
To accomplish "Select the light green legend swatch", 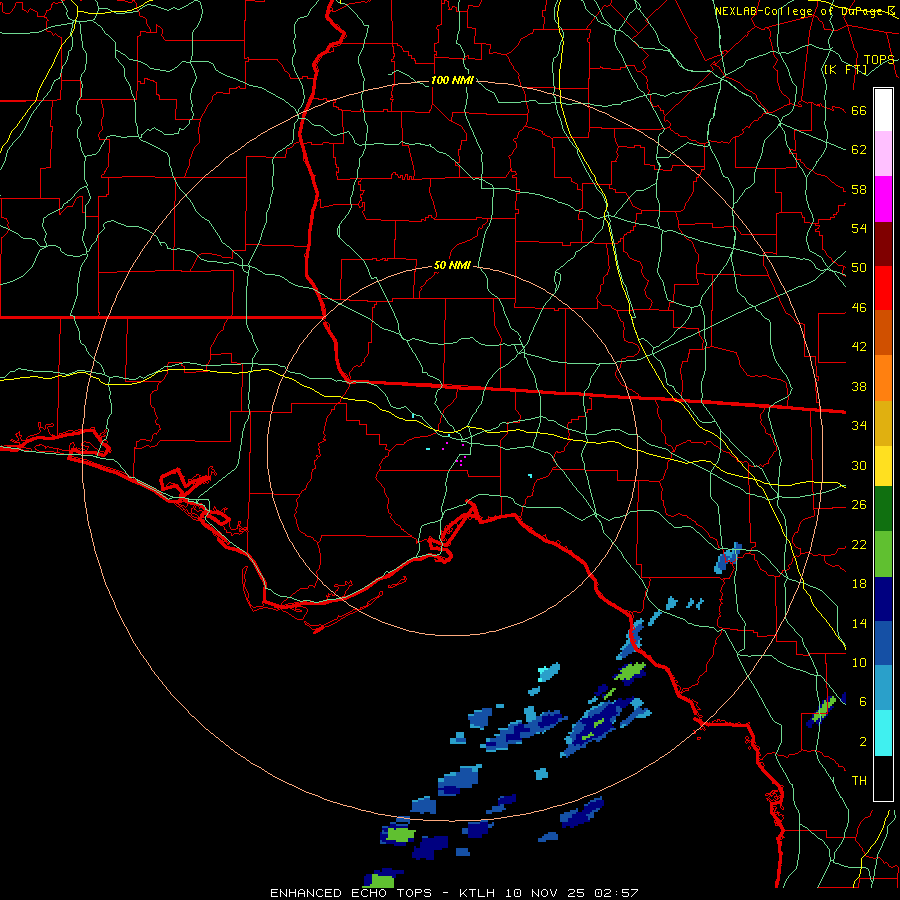I will 883,554.
